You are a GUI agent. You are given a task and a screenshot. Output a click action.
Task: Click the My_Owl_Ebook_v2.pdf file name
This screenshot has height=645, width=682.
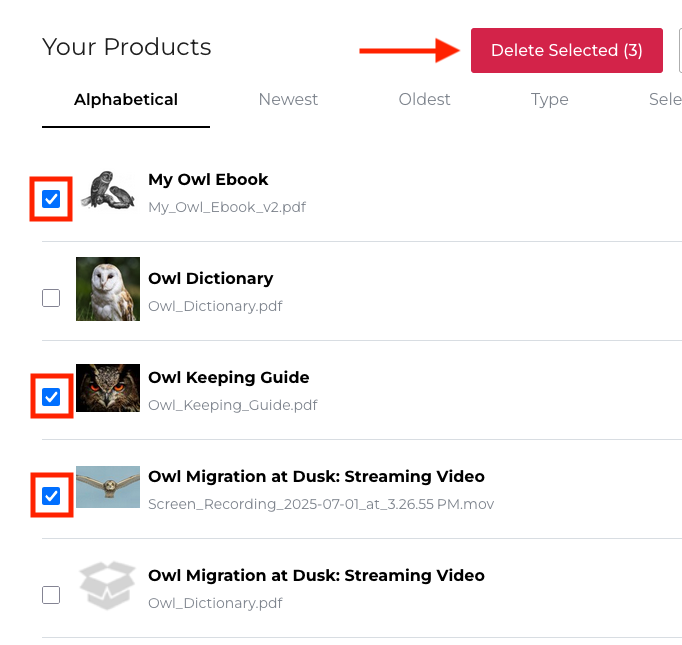226,208
